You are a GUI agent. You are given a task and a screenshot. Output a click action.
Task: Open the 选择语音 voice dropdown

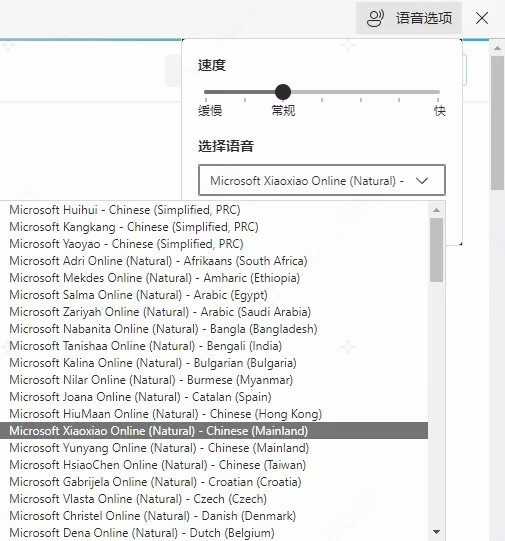click(322, 180)
